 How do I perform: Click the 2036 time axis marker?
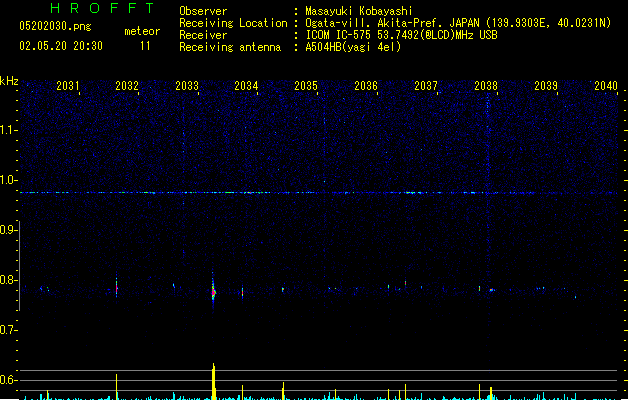point(366,86)
